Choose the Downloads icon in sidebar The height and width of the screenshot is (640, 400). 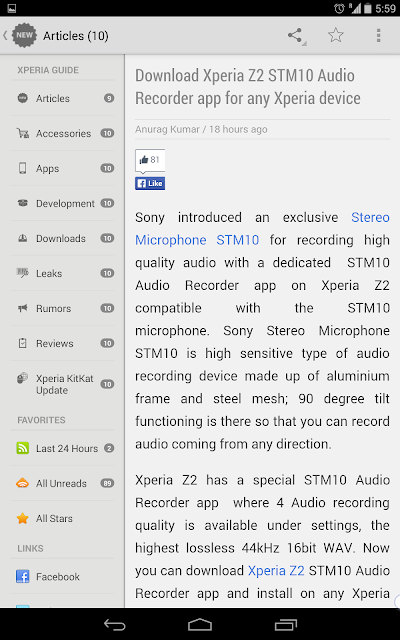tap(22, 238)
